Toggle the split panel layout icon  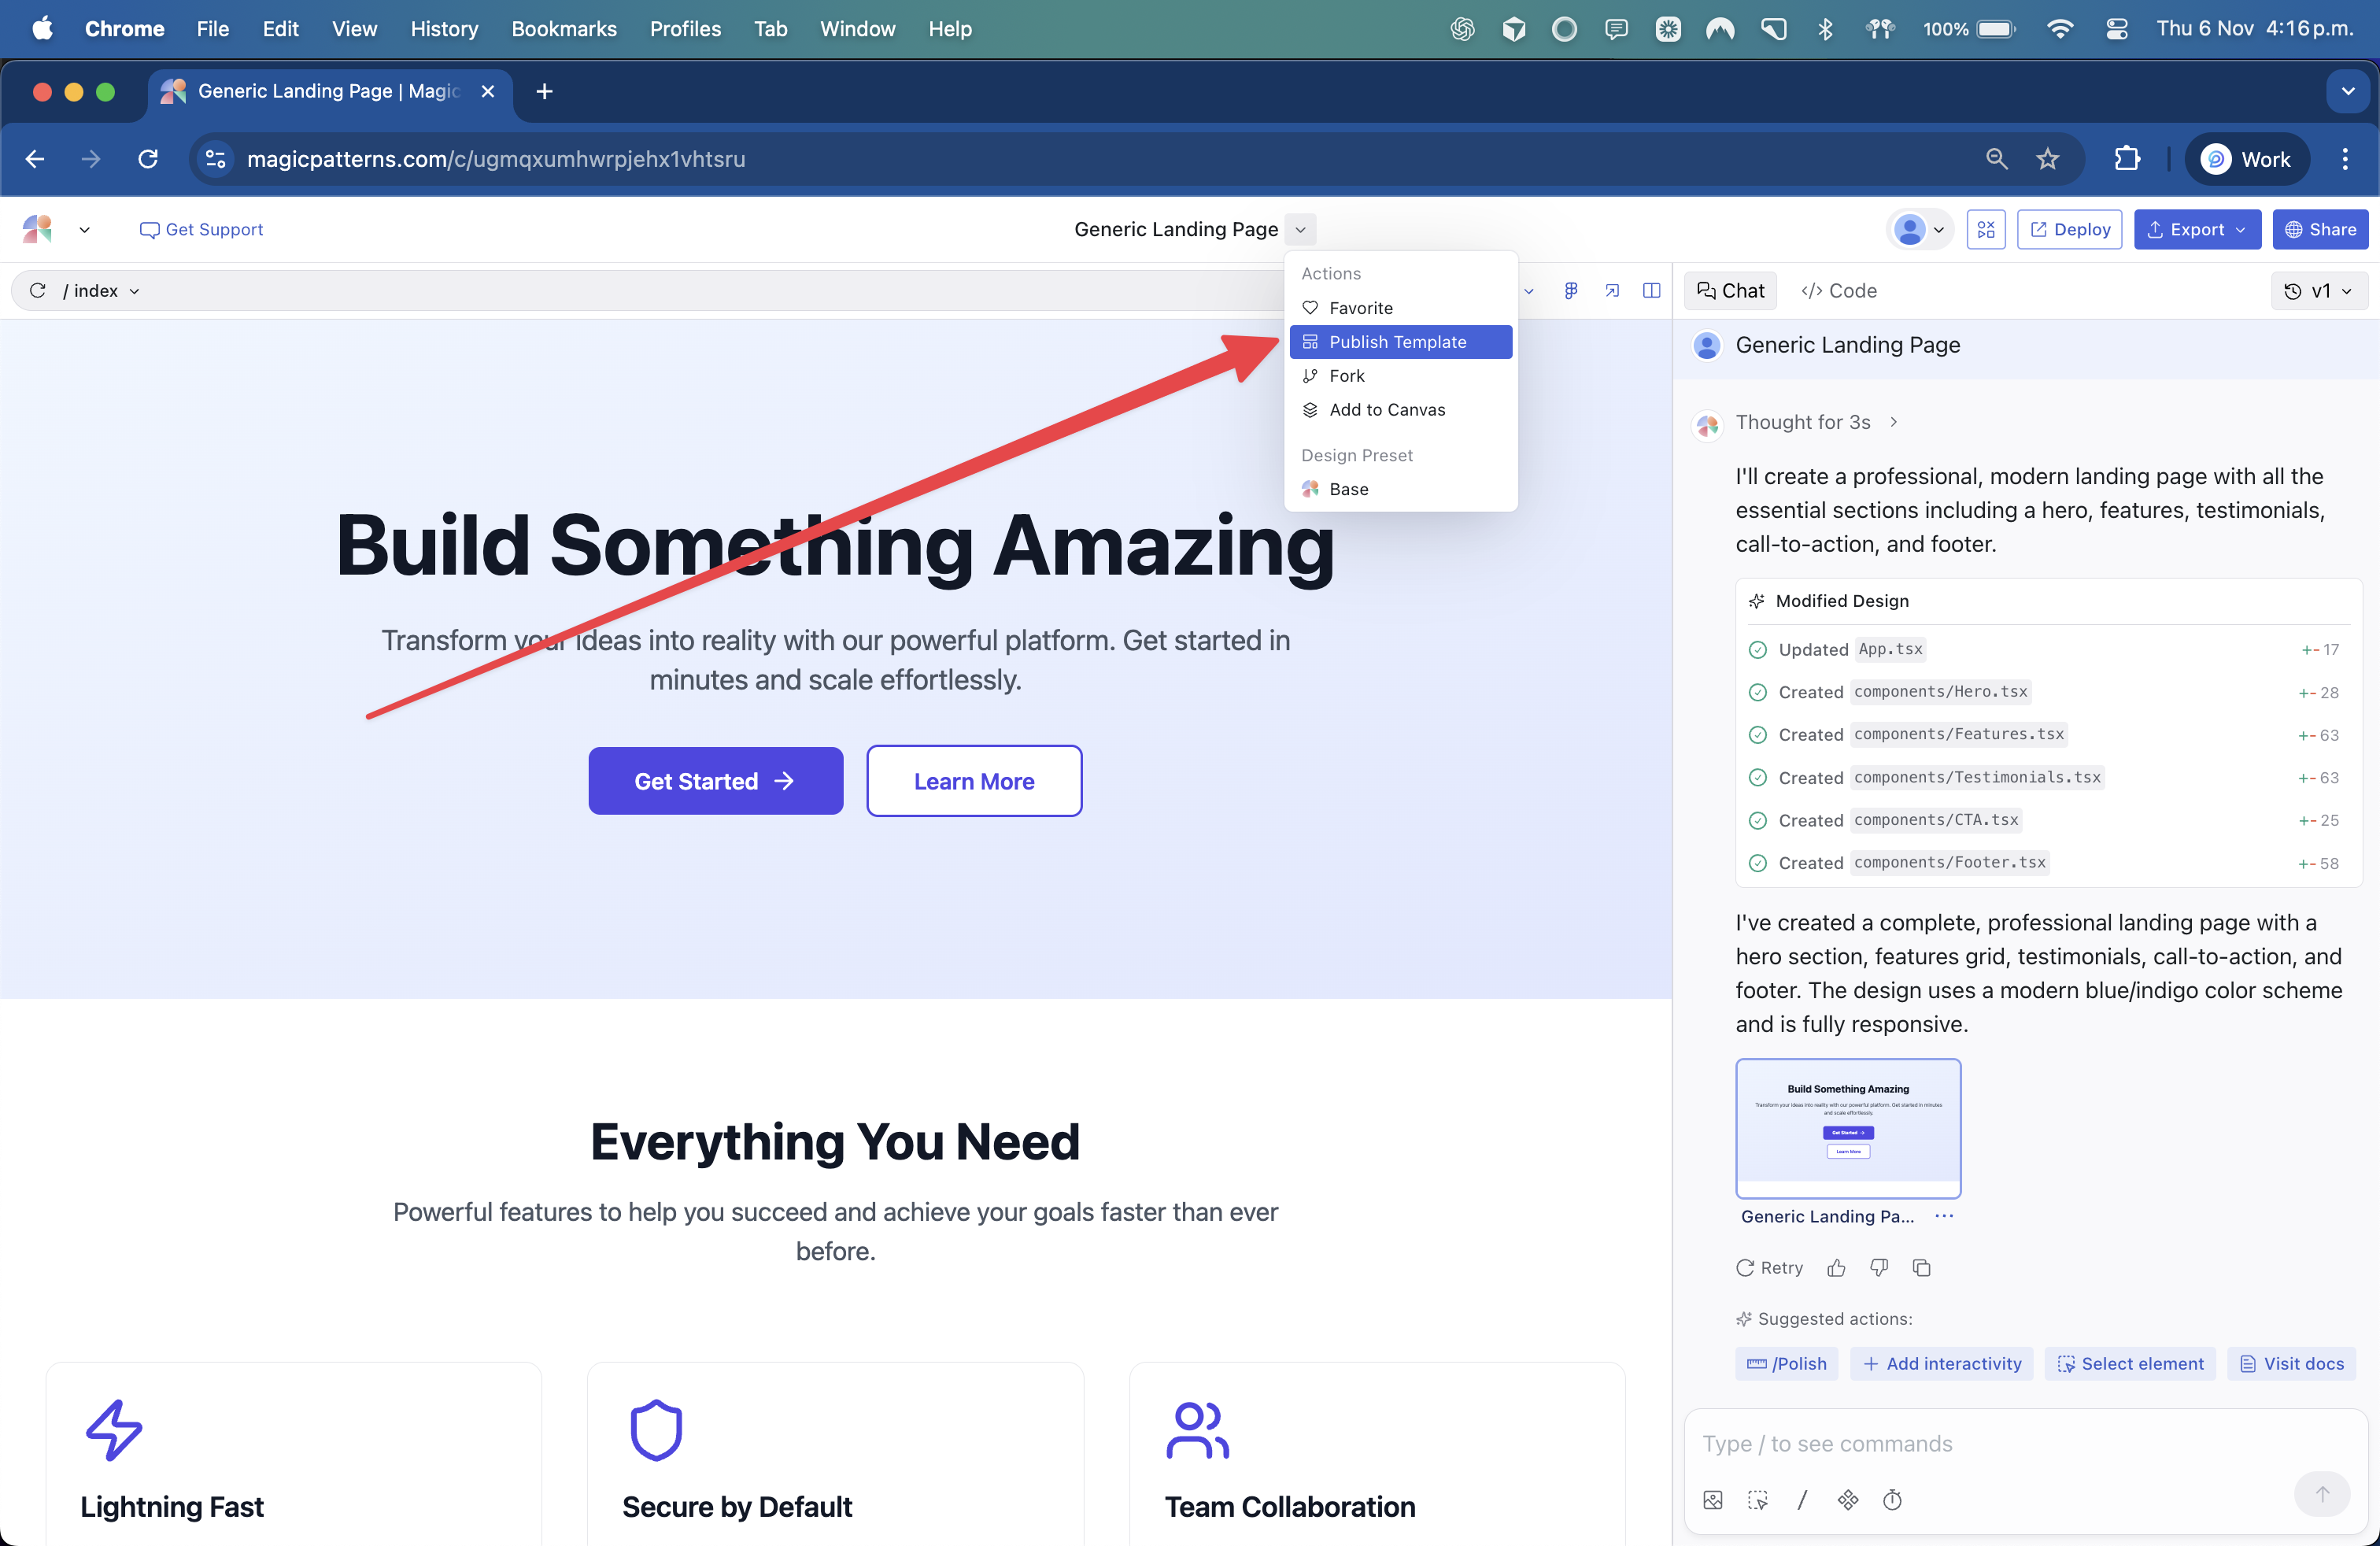click(1651, 291)
